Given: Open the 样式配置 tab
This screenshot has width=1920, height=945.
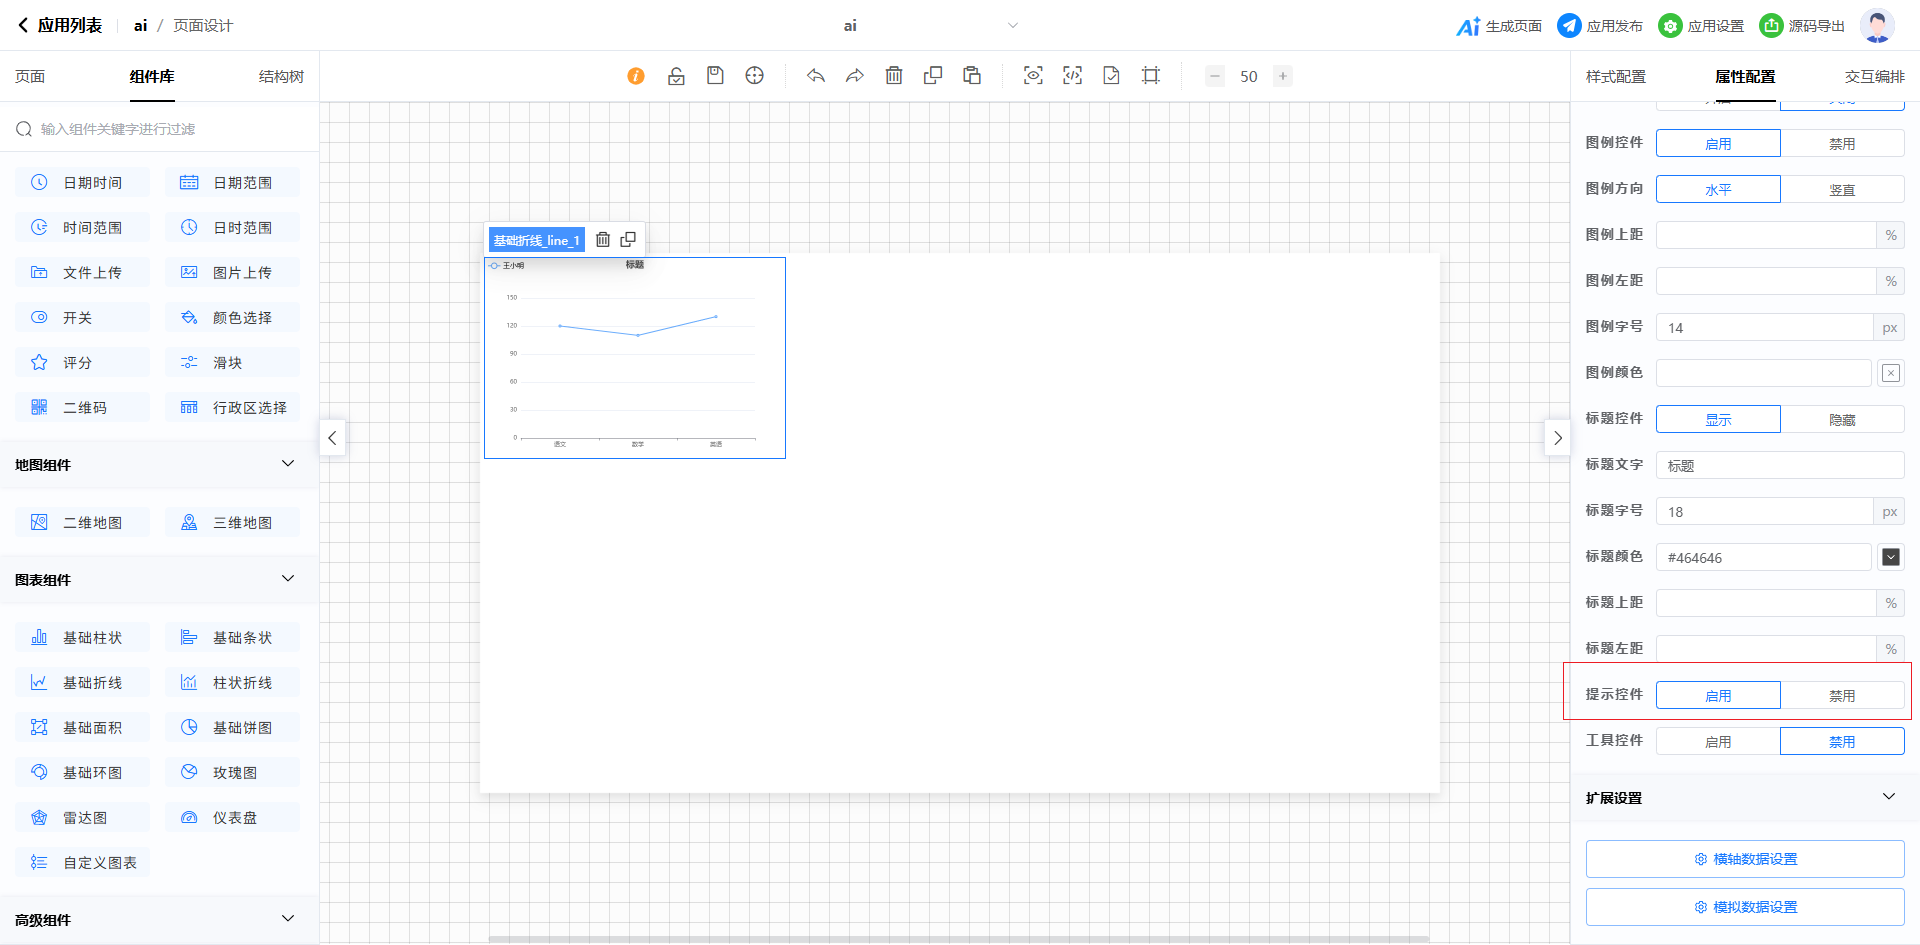Looking at the screenshot, I should [x=1616, y=77].
